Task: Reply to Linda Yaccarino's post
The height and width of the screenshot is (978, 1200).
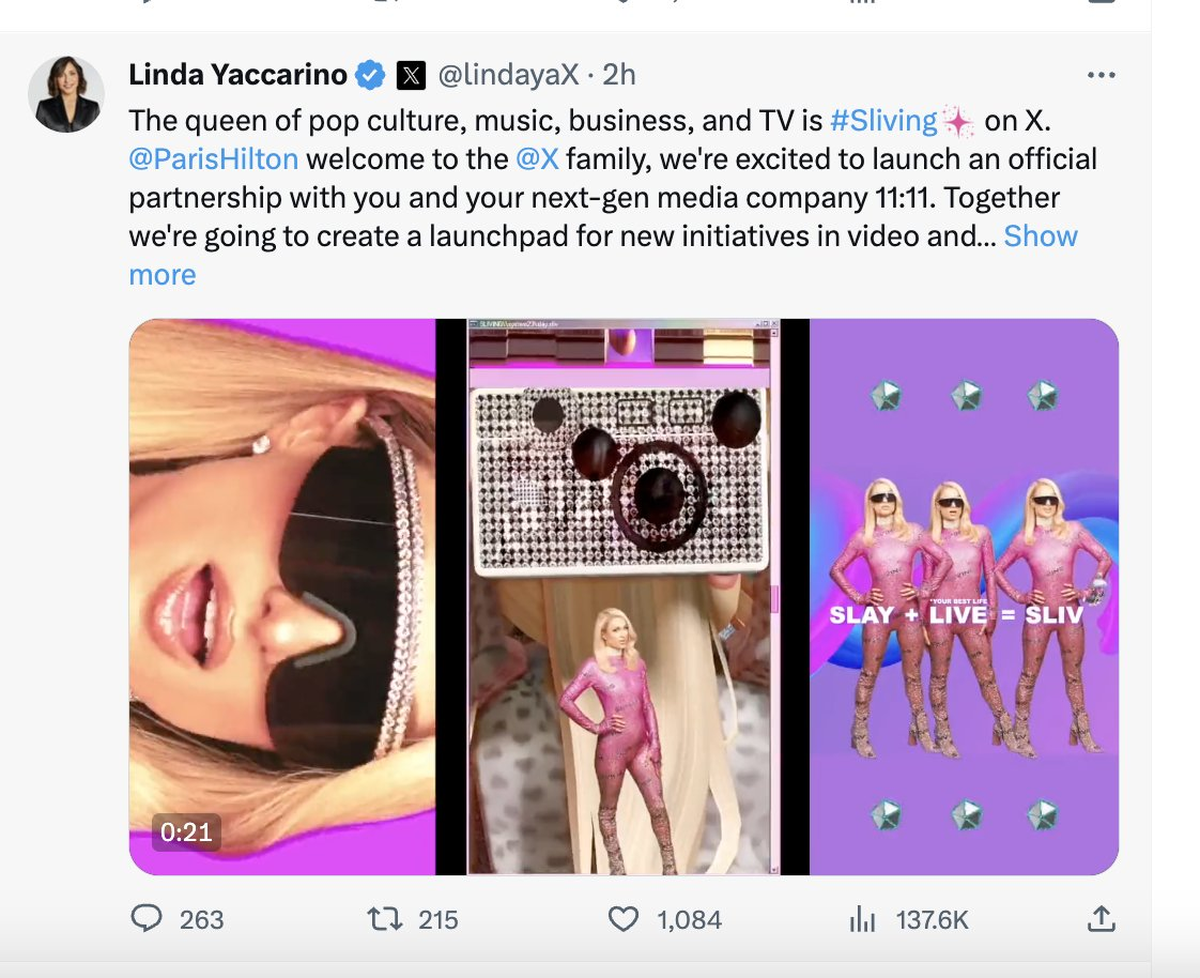Action: (x=147, y=919)
